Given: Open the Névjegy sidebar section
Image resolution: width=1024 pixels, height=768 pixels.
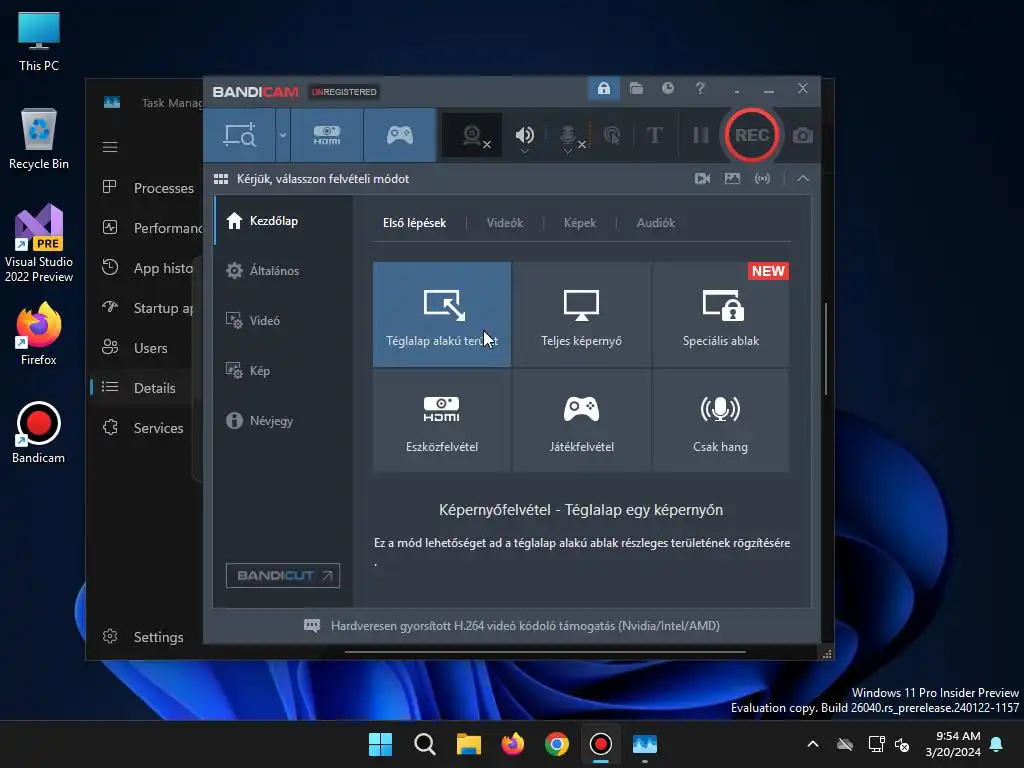Looking at the screenshot, I should point(283,421).
